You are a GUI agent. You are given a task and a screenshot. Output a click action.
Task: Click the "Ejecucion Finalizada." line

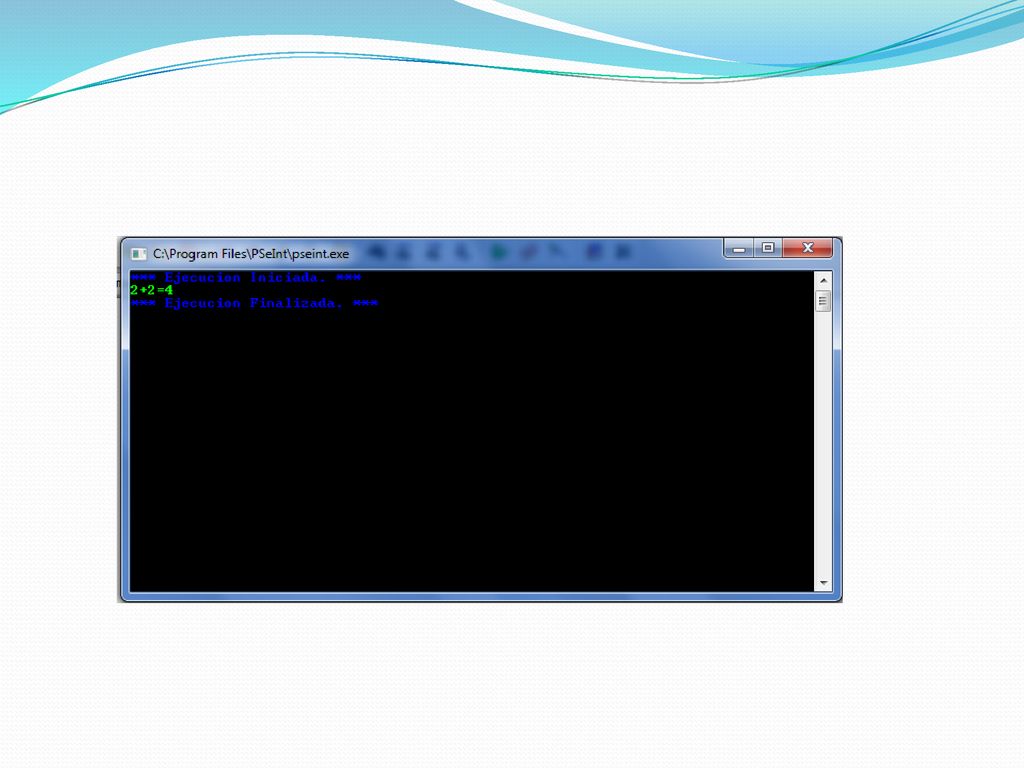254,303
